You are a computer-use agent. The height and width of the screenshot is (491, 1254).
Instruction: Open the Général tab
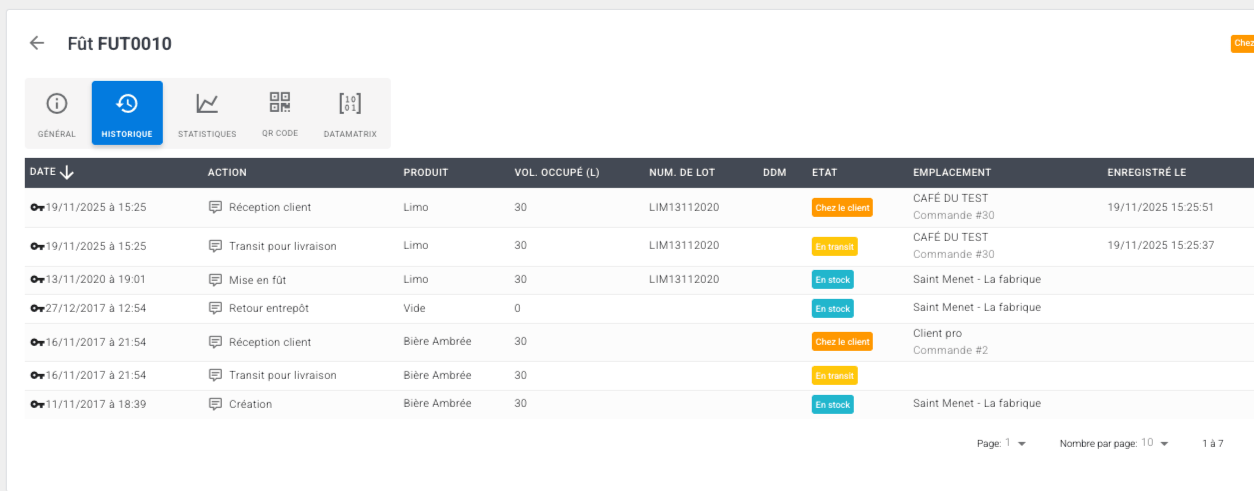[x=57, y=113]
